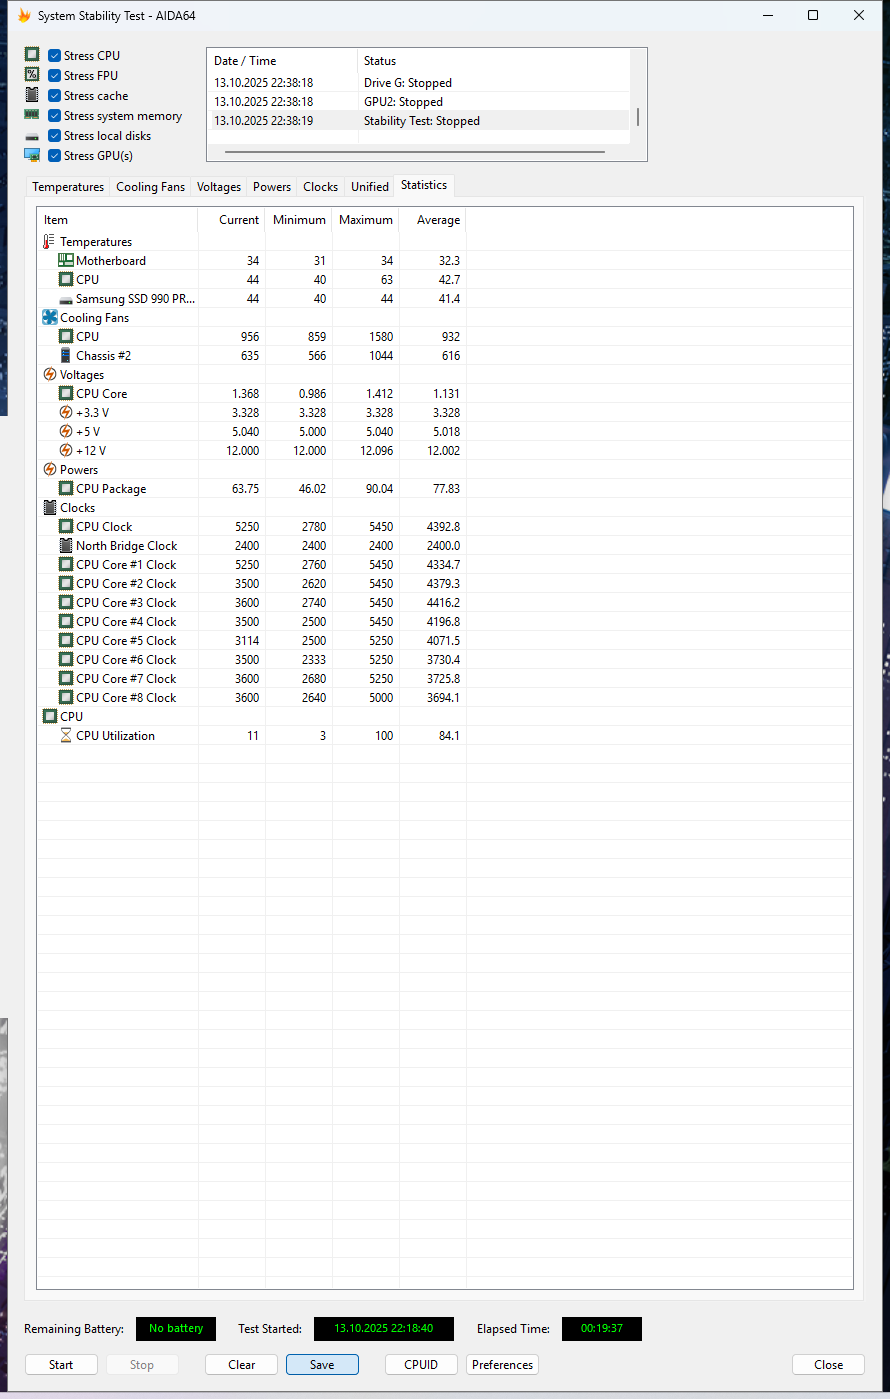Open the Unified tab

(x=369, y=186)
